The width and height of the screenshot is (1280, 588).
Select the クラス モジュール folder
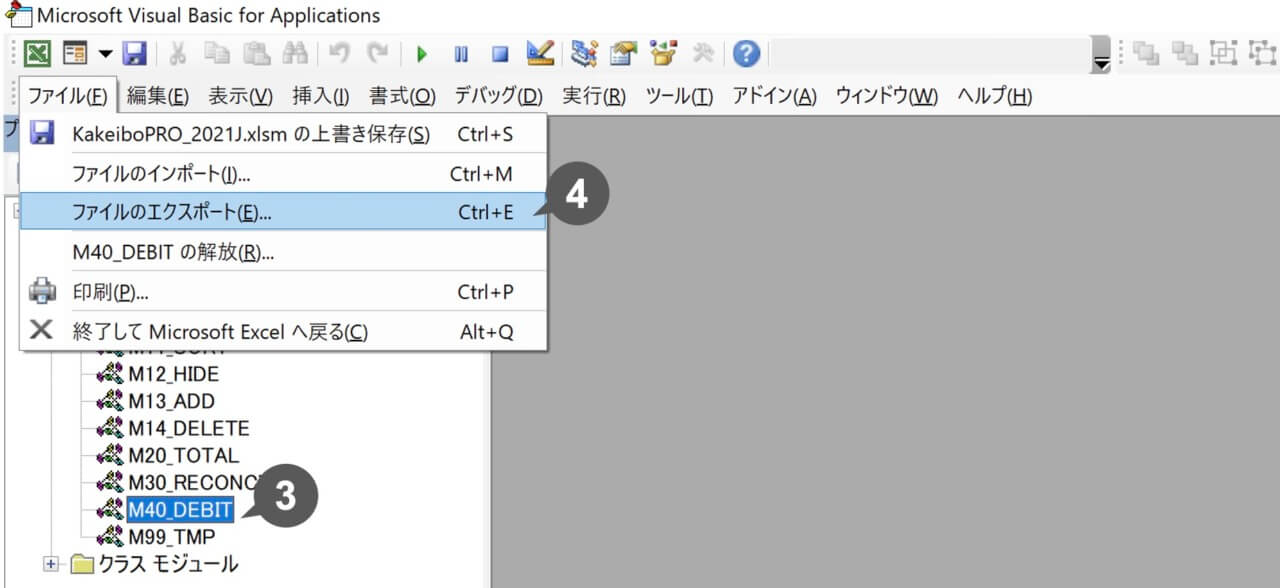pyautogui.click(x=168, y=564)
